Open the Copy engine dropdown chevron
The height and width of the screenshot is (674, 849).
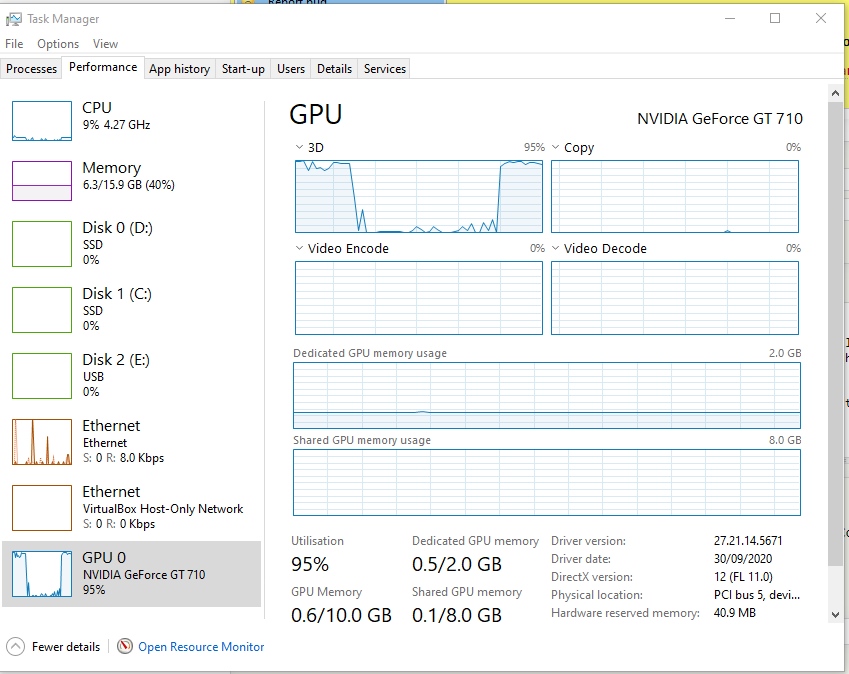pyautogui.click(x=555, y=147)
